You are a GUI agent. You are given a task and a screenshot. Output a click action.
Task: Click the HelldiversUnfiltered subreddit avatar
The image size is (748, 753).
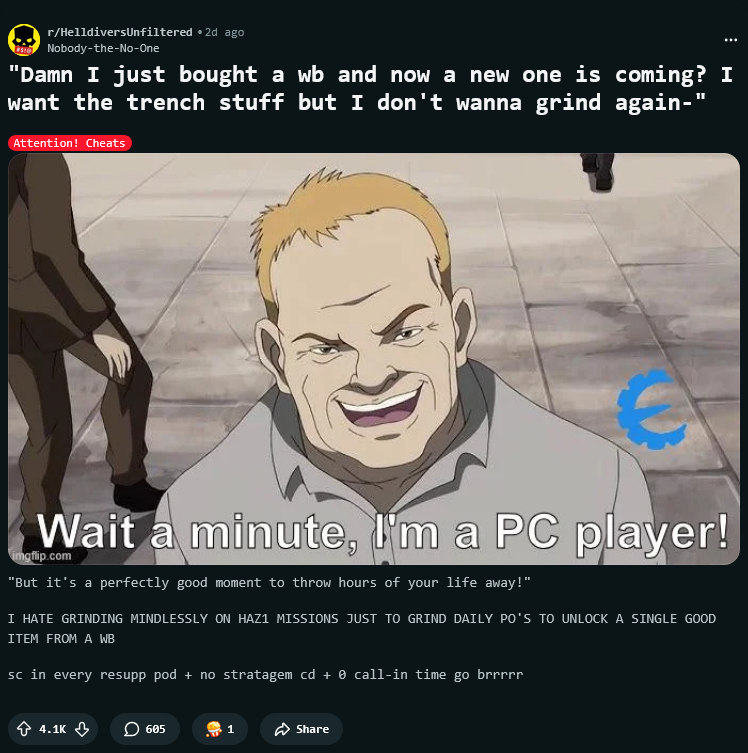[24, 40]
